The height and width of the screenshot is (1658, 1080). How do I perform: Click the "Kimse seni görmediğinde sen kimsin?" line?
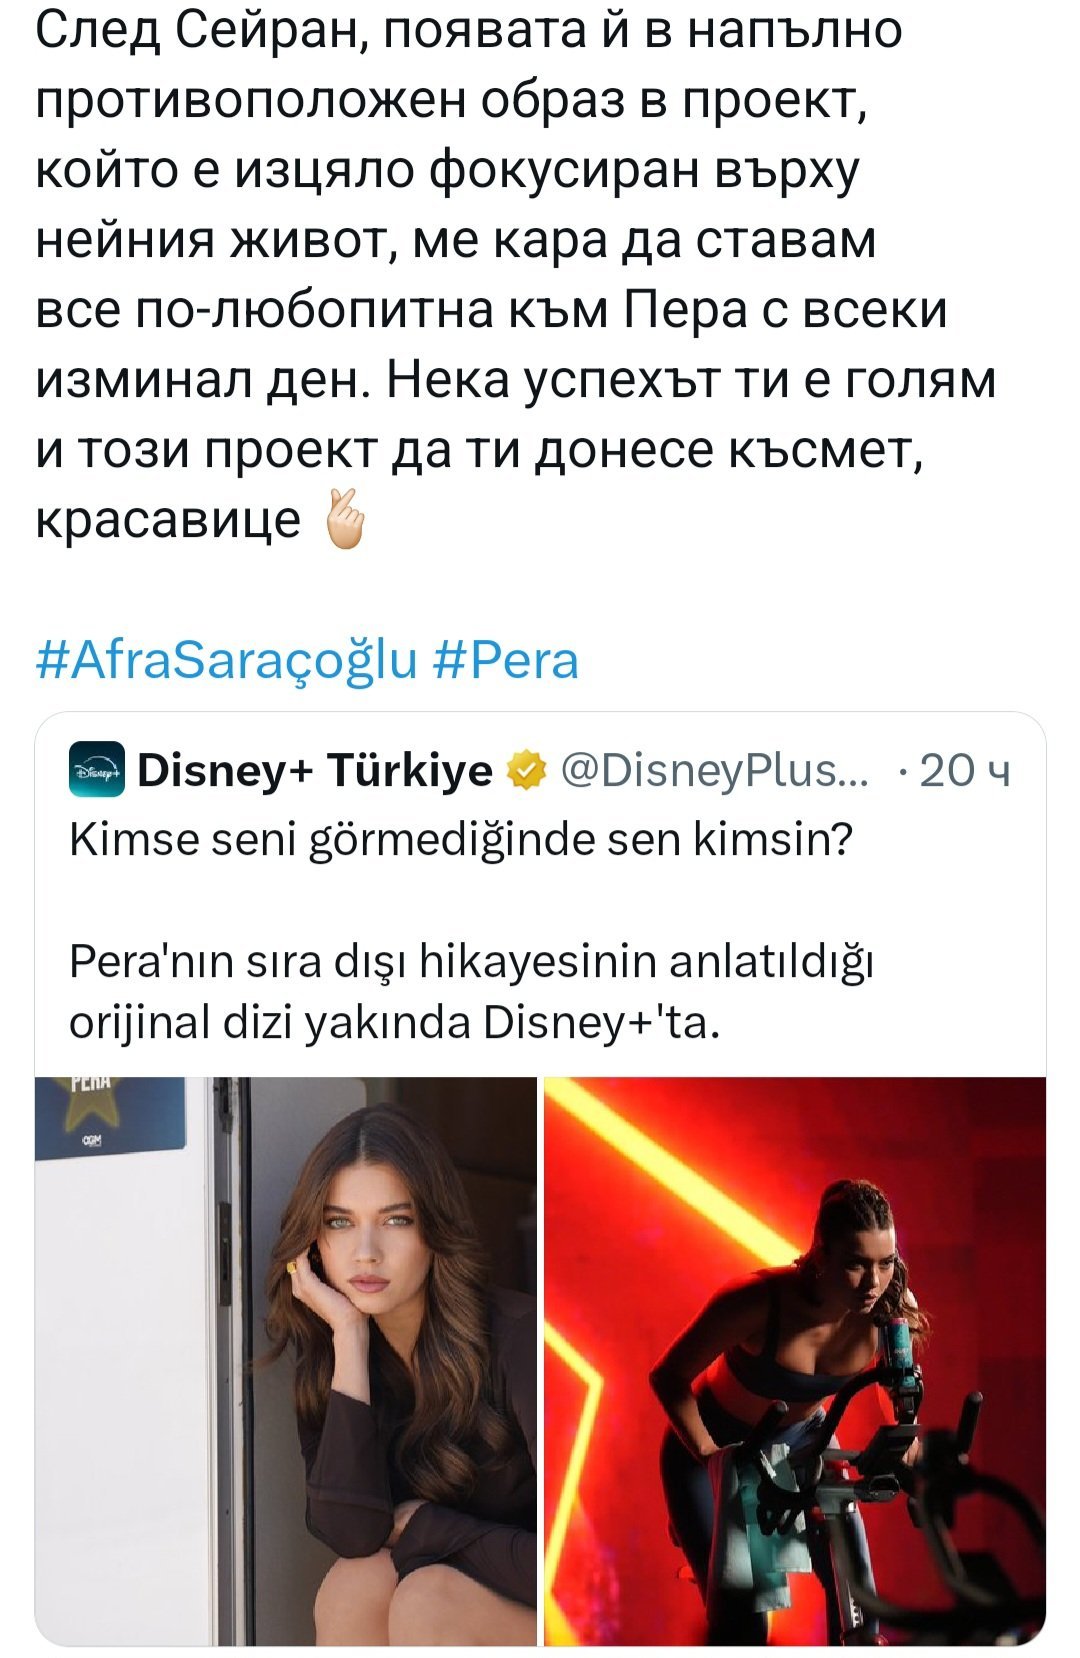click(x=461, y=840)
